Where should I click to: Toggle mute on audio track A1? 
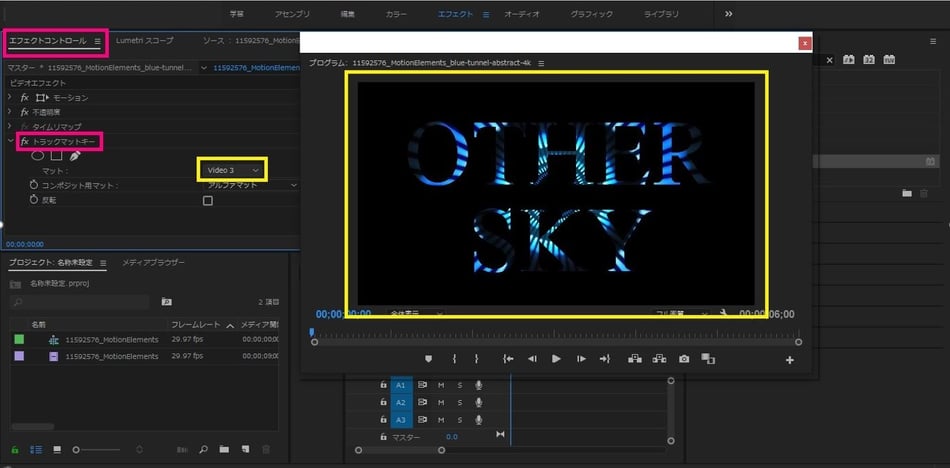pyautogui.click(x=441, y=384)
